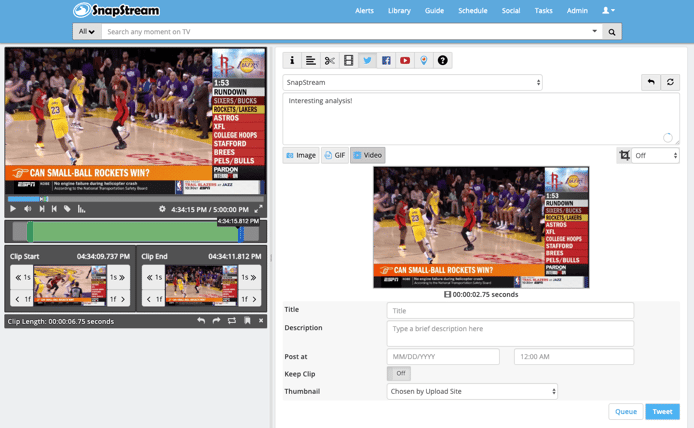Open the Guide menu
This screenshot has width=694, height=428.
click(434, 11)
